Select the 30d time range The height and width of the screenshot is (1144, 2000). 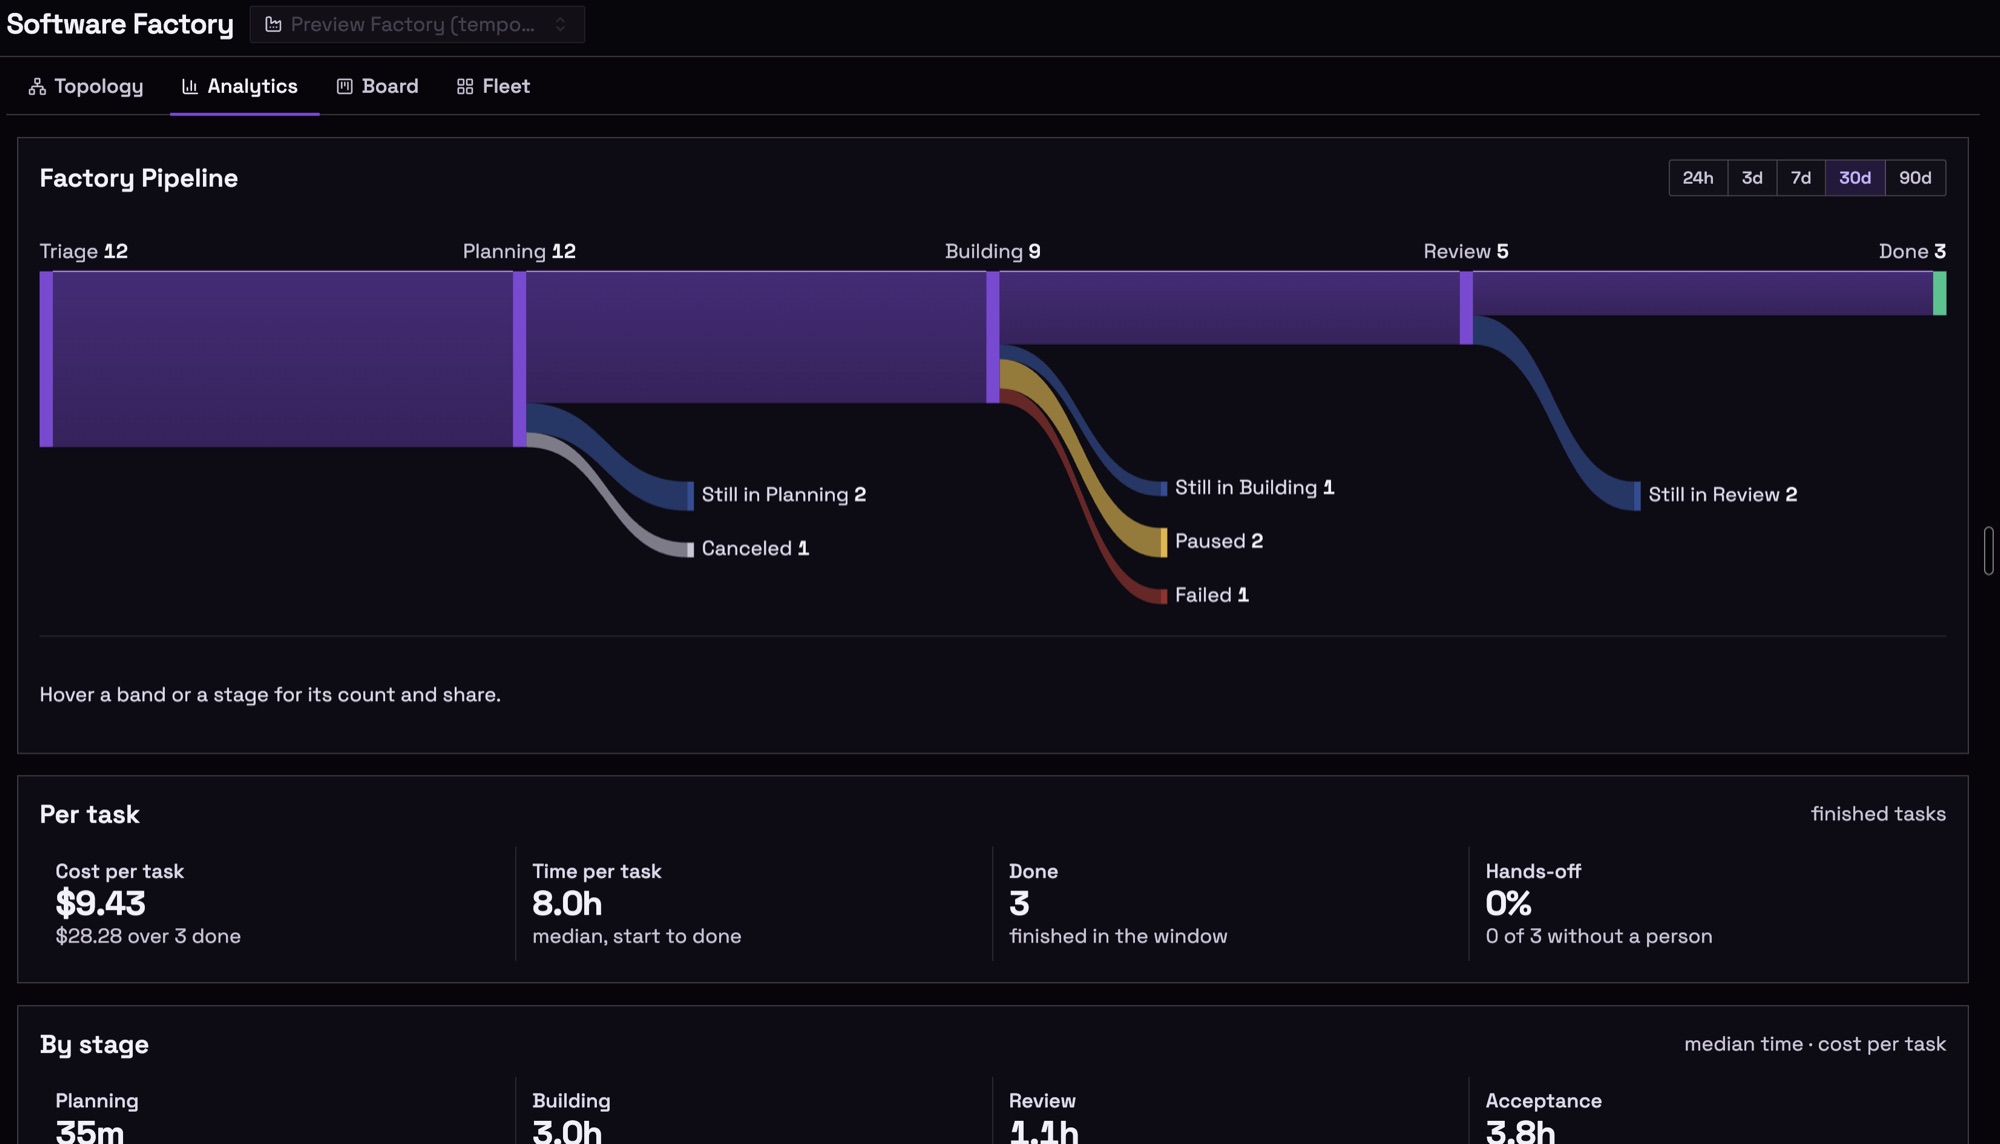click(1855, 178)
